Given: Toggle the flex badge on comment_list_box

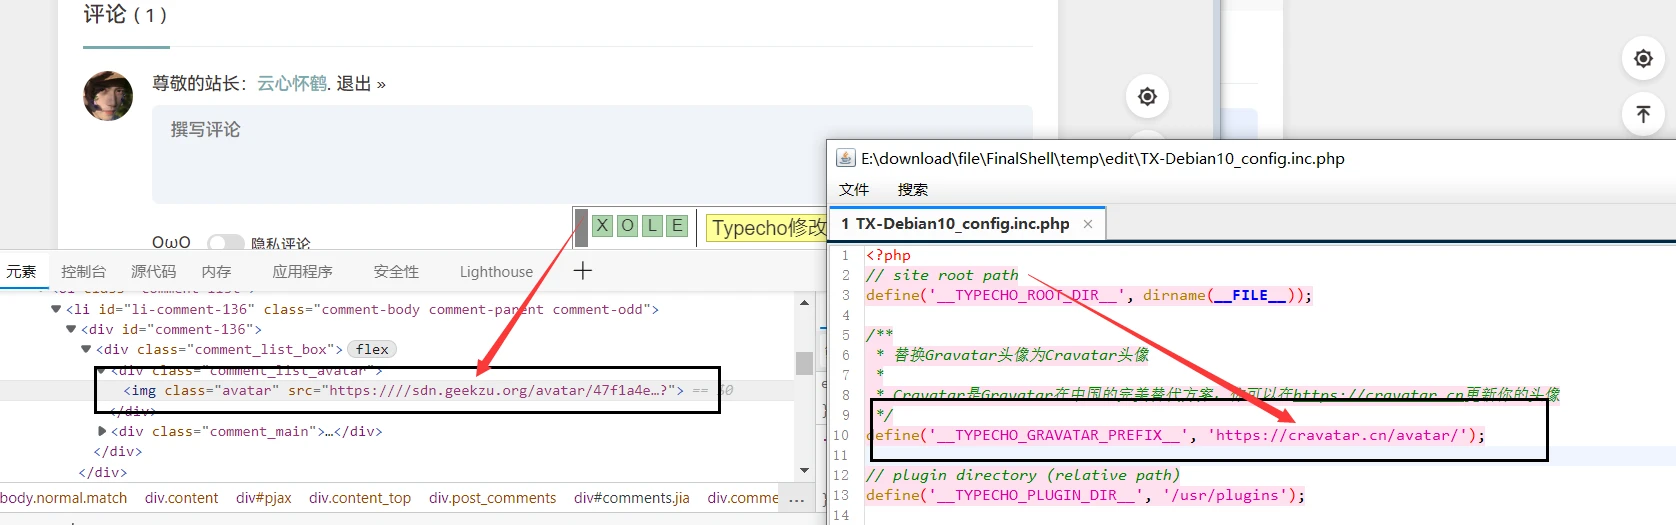Looking at the screenshot, I should [x=372, y=349].
